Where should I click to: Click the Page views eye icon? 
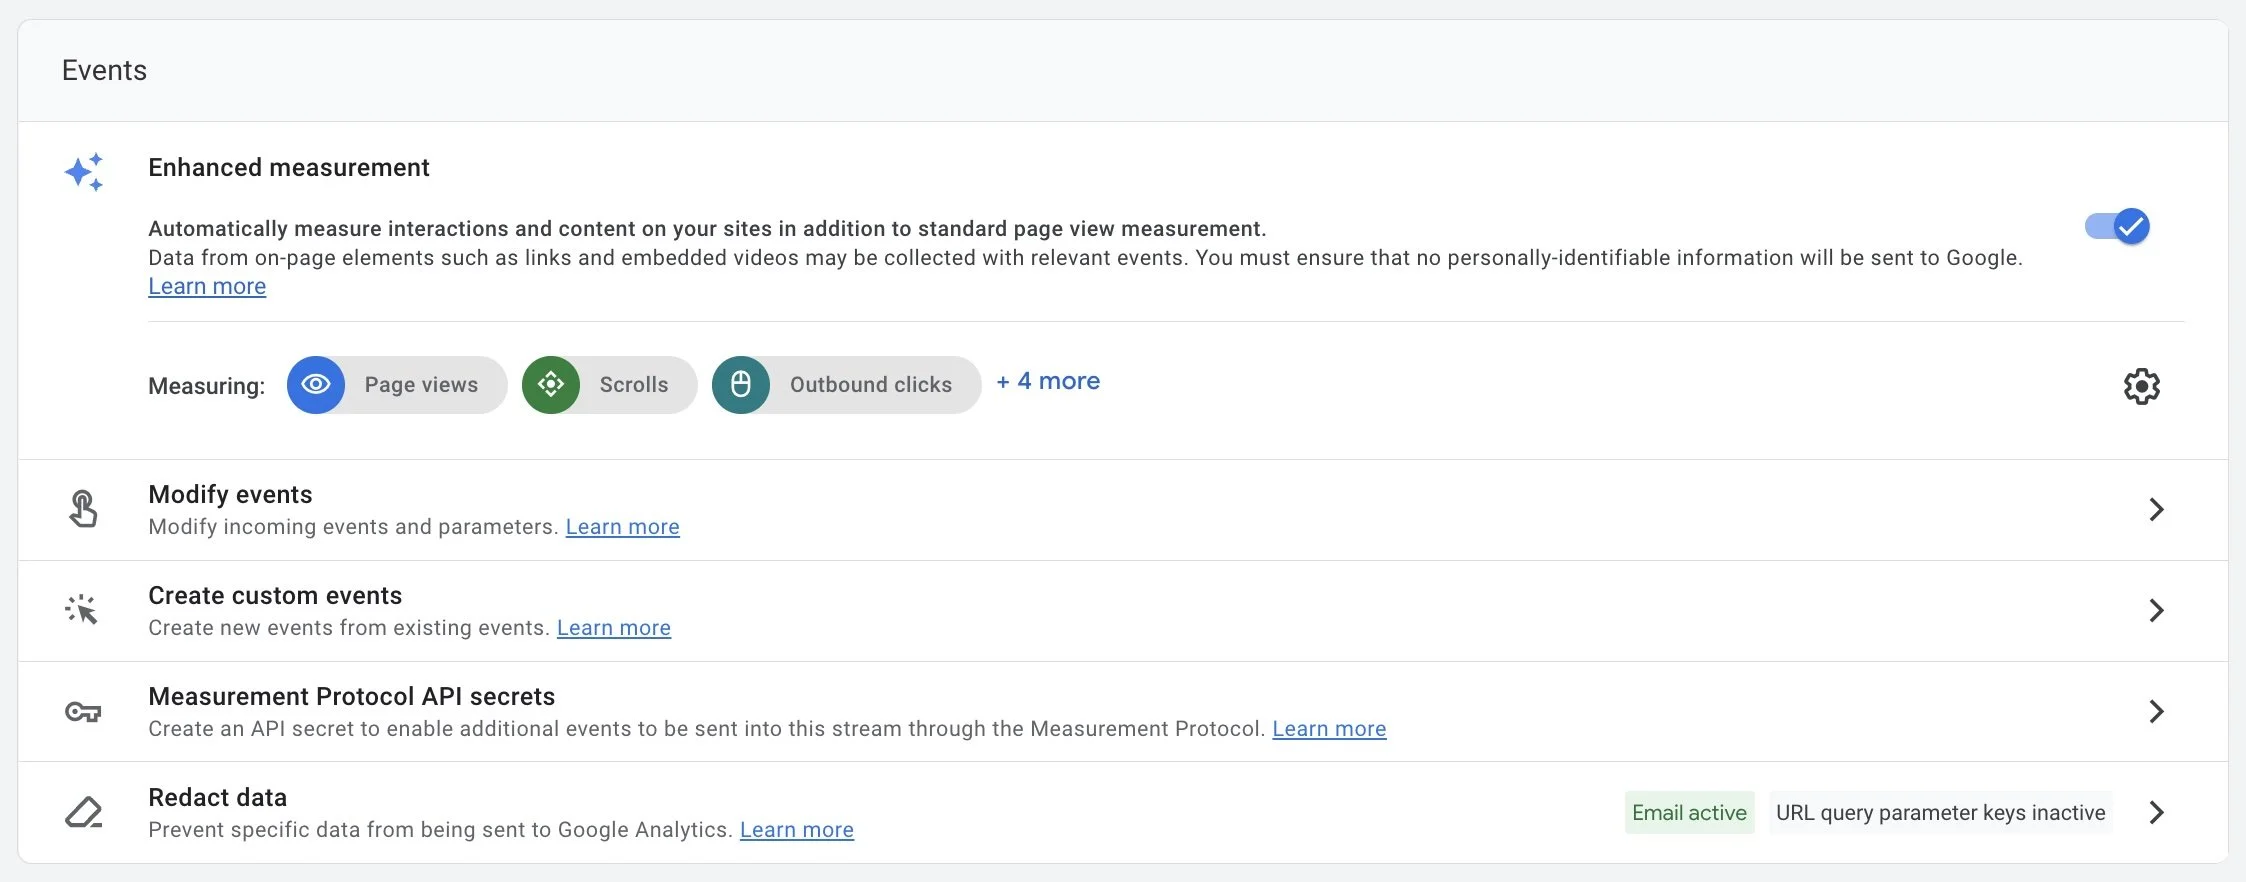316,385
